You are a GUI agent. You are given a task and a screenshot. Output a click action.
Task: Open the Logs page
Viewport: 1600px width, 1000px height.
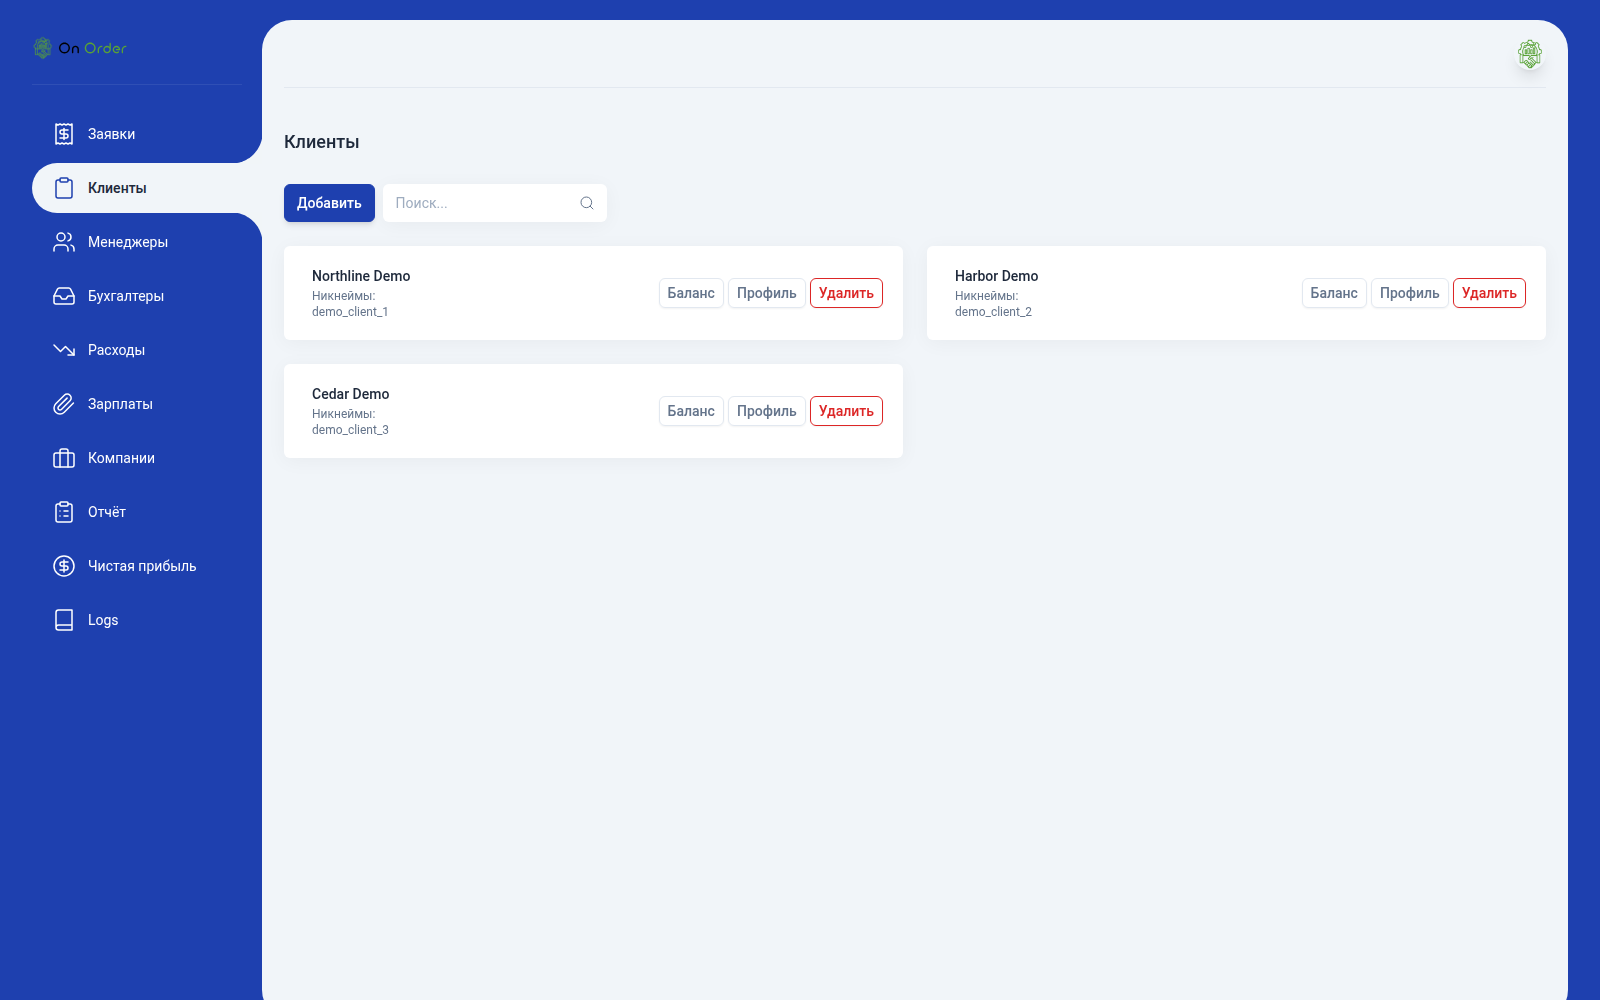[x=147, y=620]
